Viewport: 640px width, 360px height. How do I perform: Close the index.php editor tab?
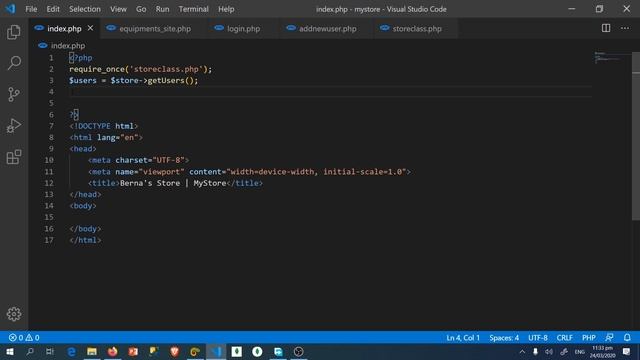90,28
